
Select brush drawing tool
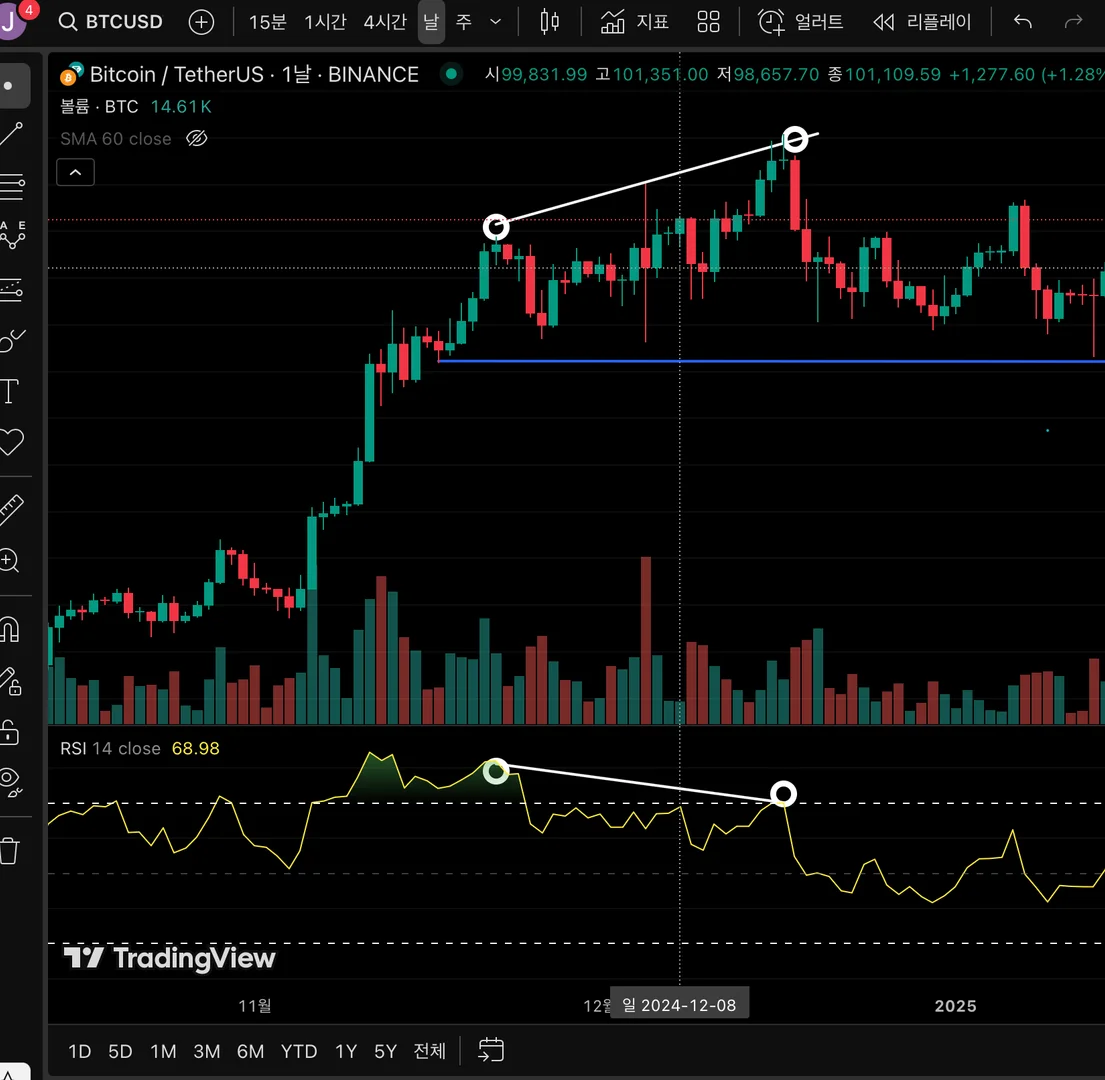(x=11, y=341)
